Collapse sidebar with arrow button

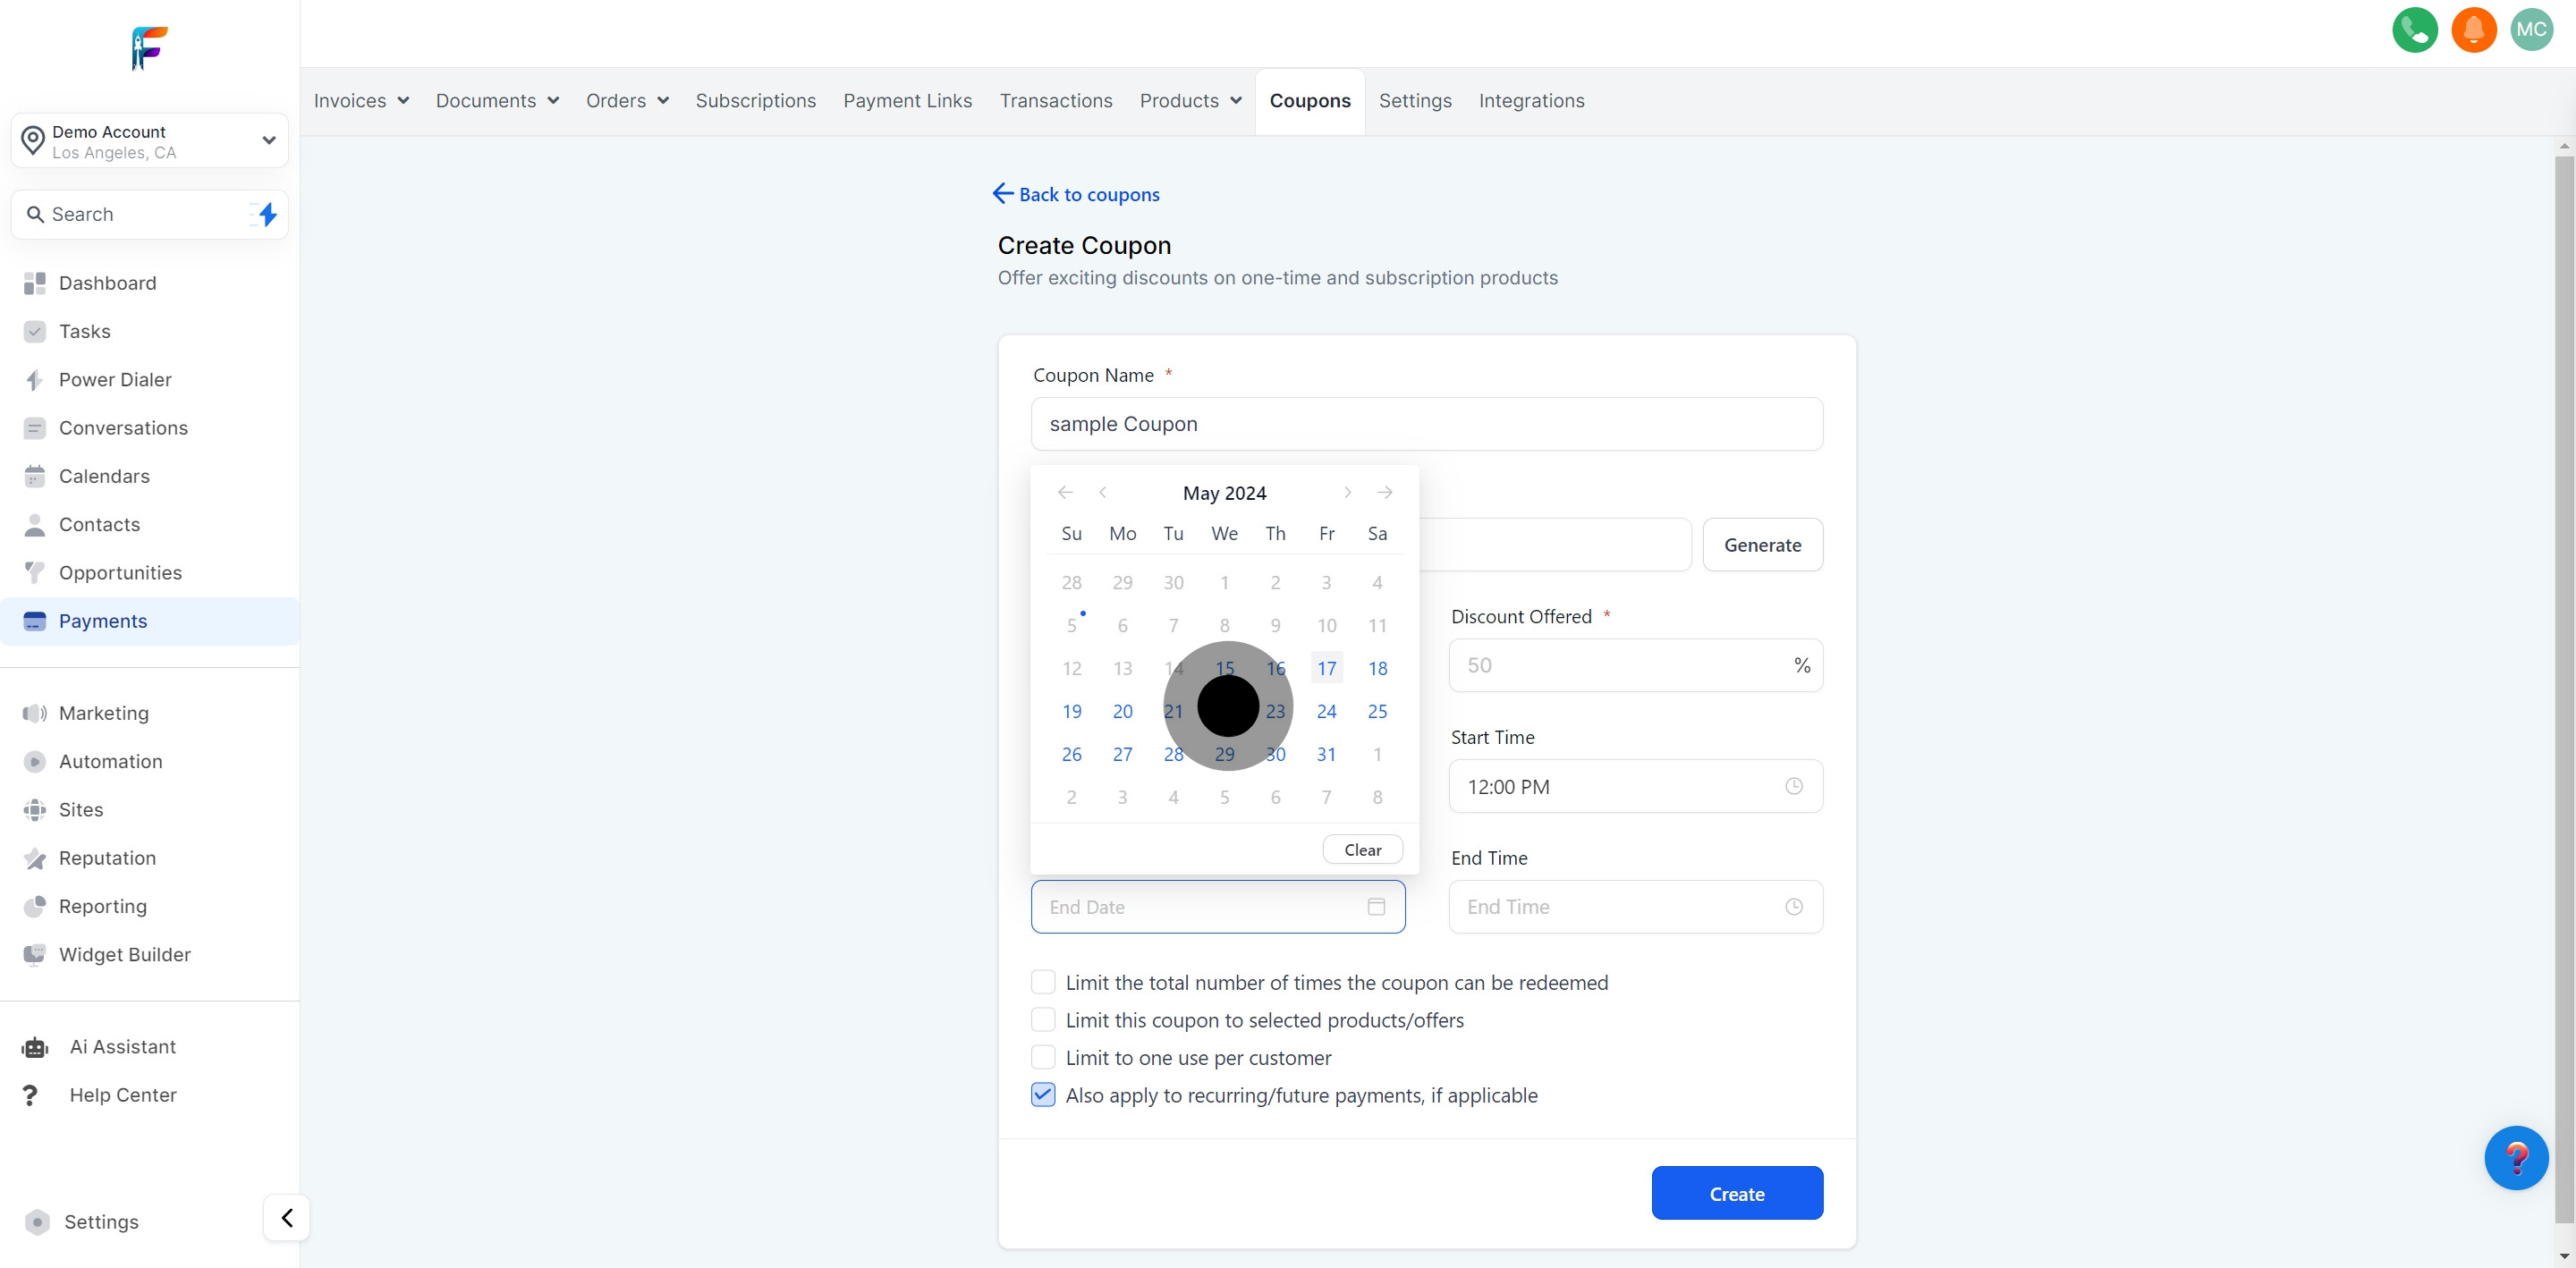pyautogui.click(x=287, y=1217)
